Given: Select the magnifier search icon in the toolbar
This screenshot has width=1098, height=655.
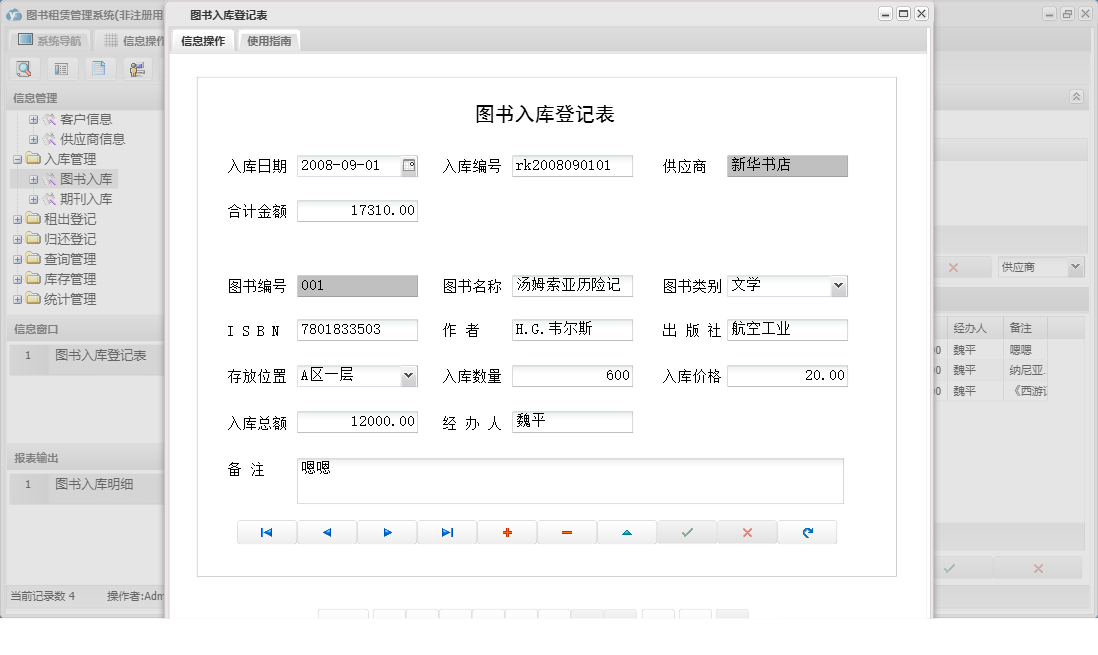Looking at the screenshot, I should coord(23,68).
